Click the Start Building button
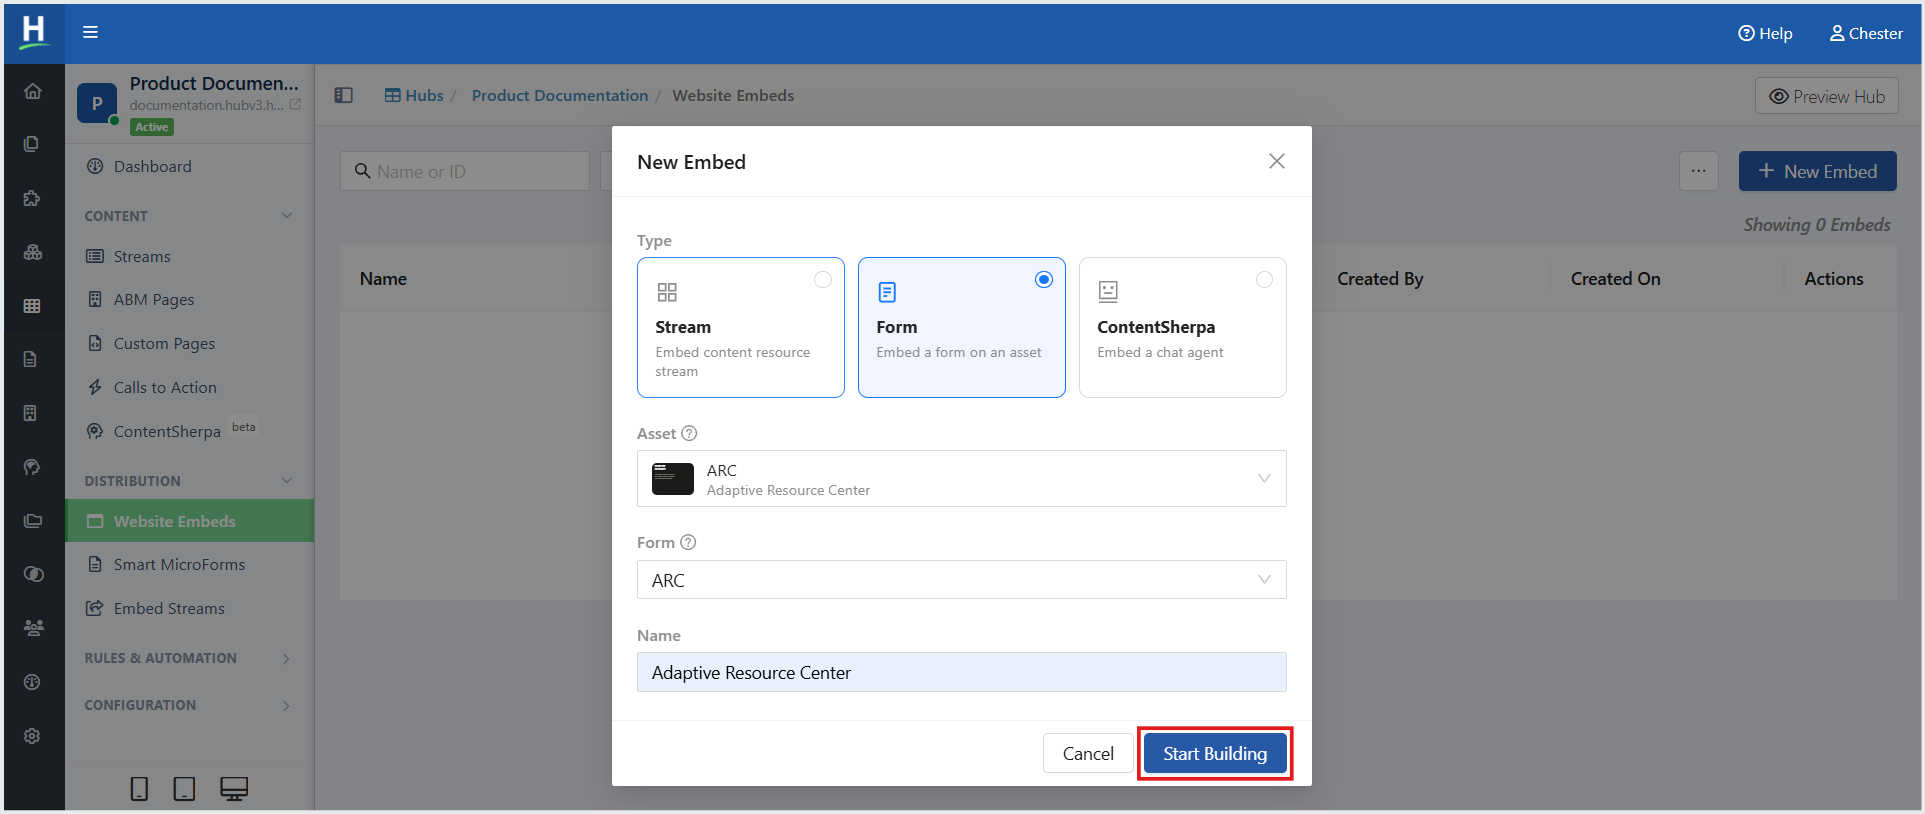Viewport: 1925px width, 814px height. pyautogui.click(x=1215, y=754)
